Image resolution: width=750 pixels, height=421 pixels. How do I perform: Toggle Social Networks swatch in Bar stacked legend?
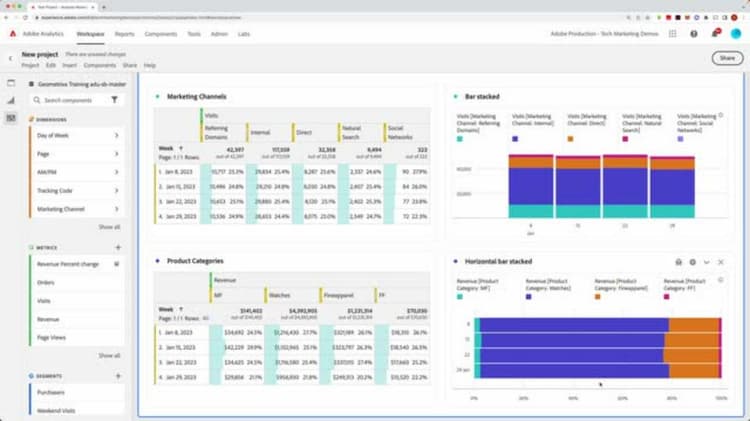(680, 139)
